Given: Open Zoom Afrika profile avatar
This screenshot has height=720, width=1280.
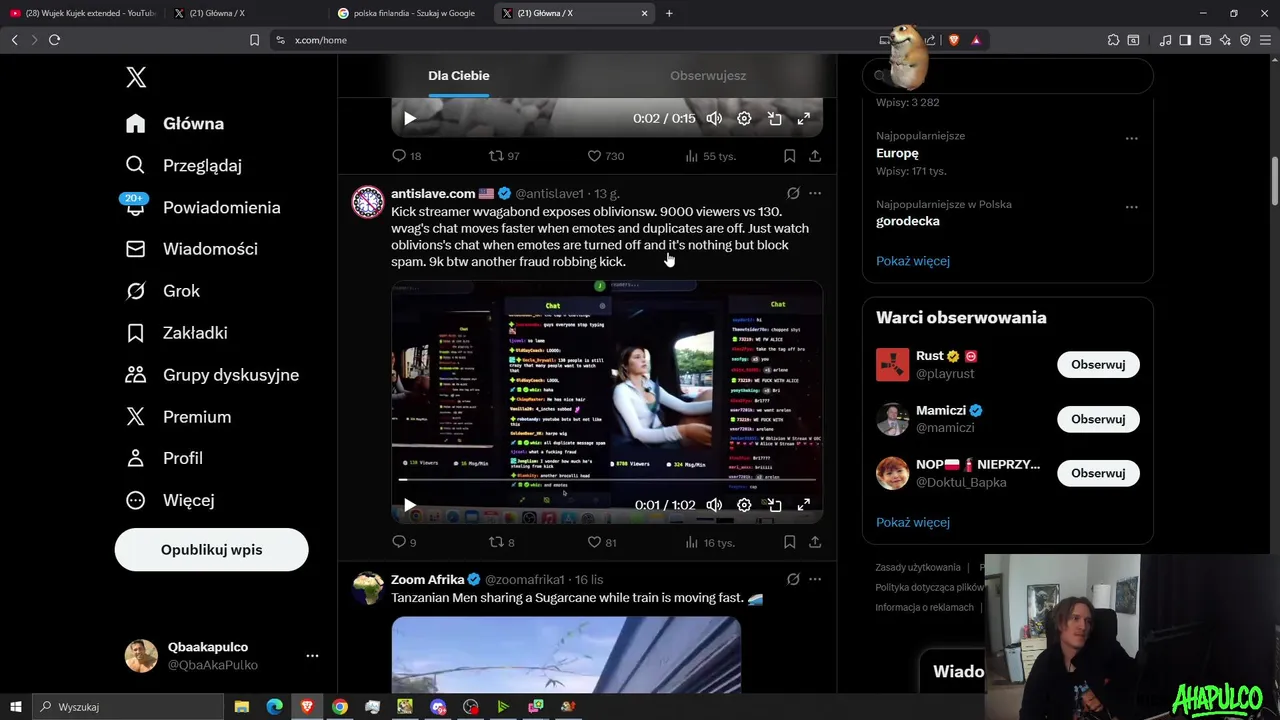Looking at the screenshot, I should coord(368,588).
